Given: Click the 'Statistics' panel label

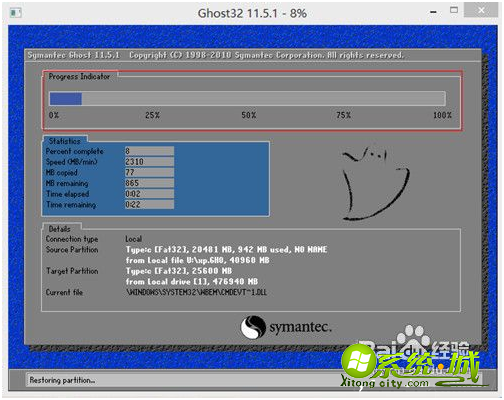Looking at the screenshot, I should [65, 141].
